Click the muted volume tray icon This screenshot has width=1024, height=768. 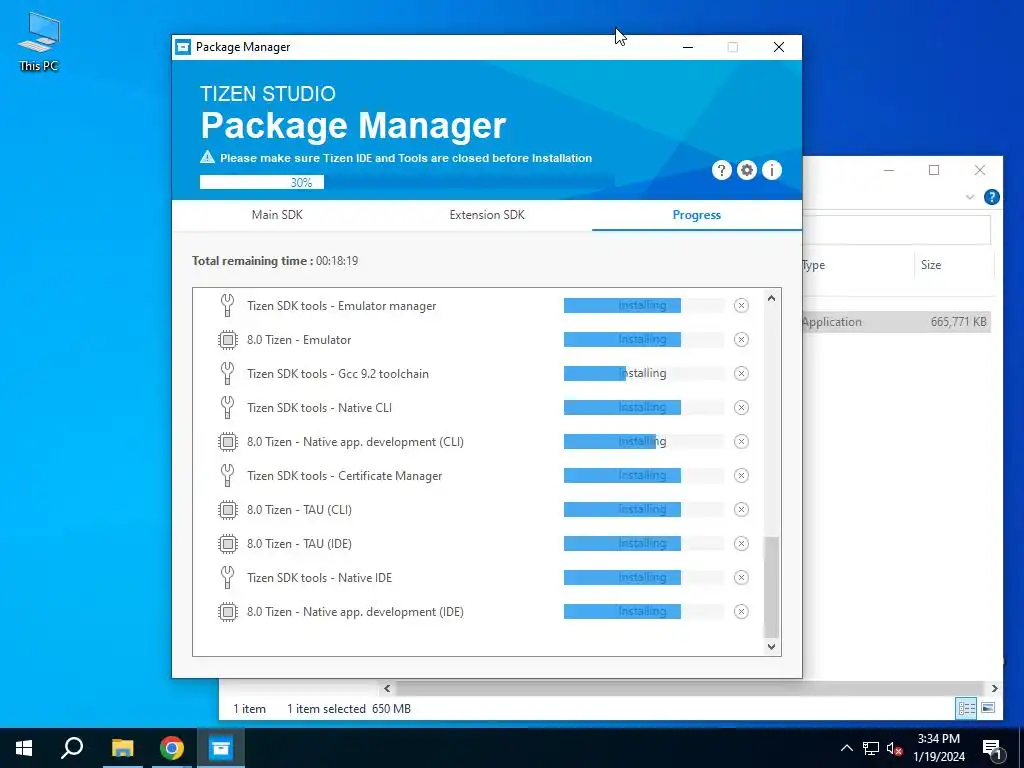(x=895, y=748)
